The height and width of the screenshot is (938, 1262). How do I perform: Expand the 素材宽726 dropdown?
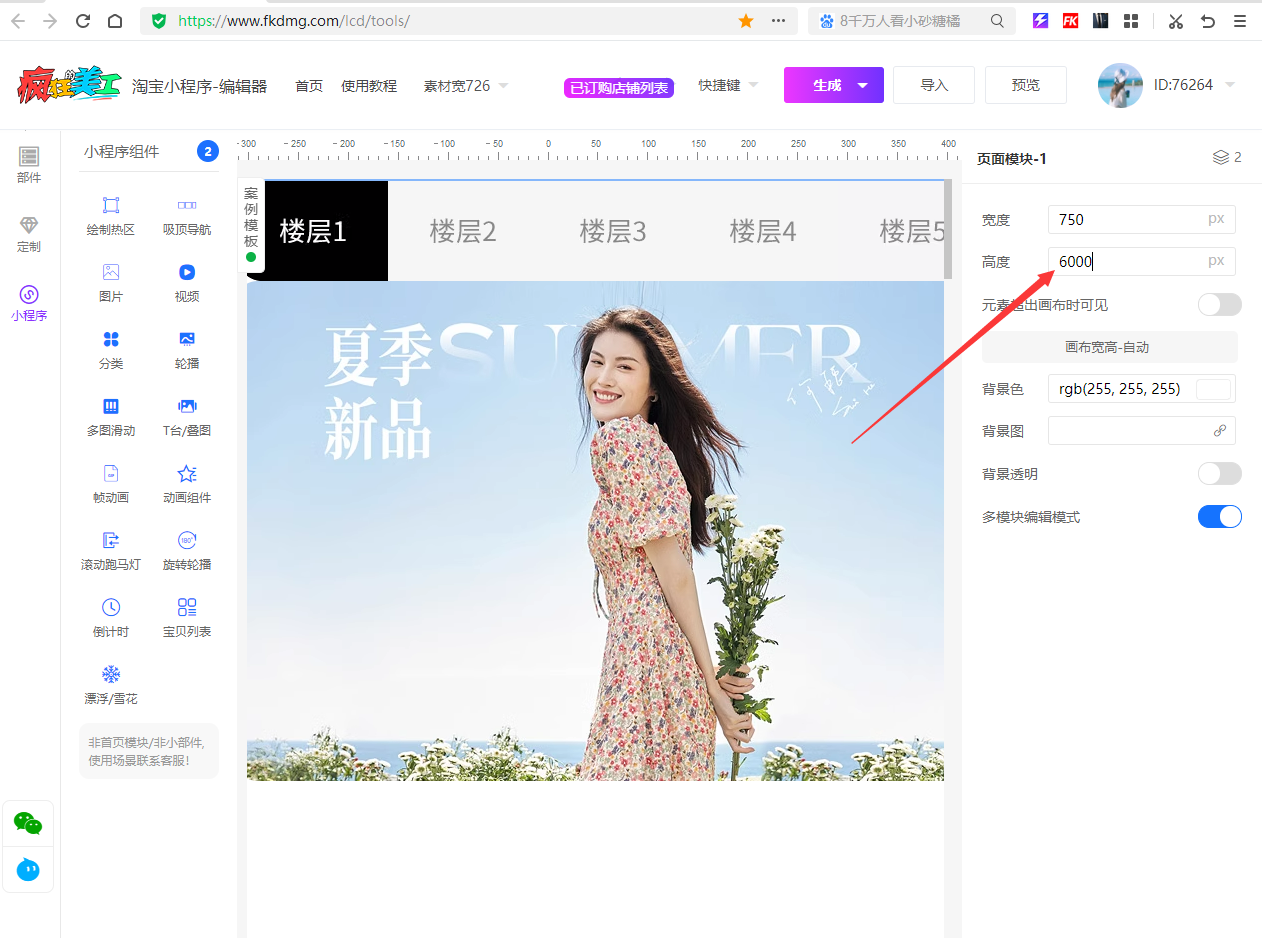click(x=466, y=86)
